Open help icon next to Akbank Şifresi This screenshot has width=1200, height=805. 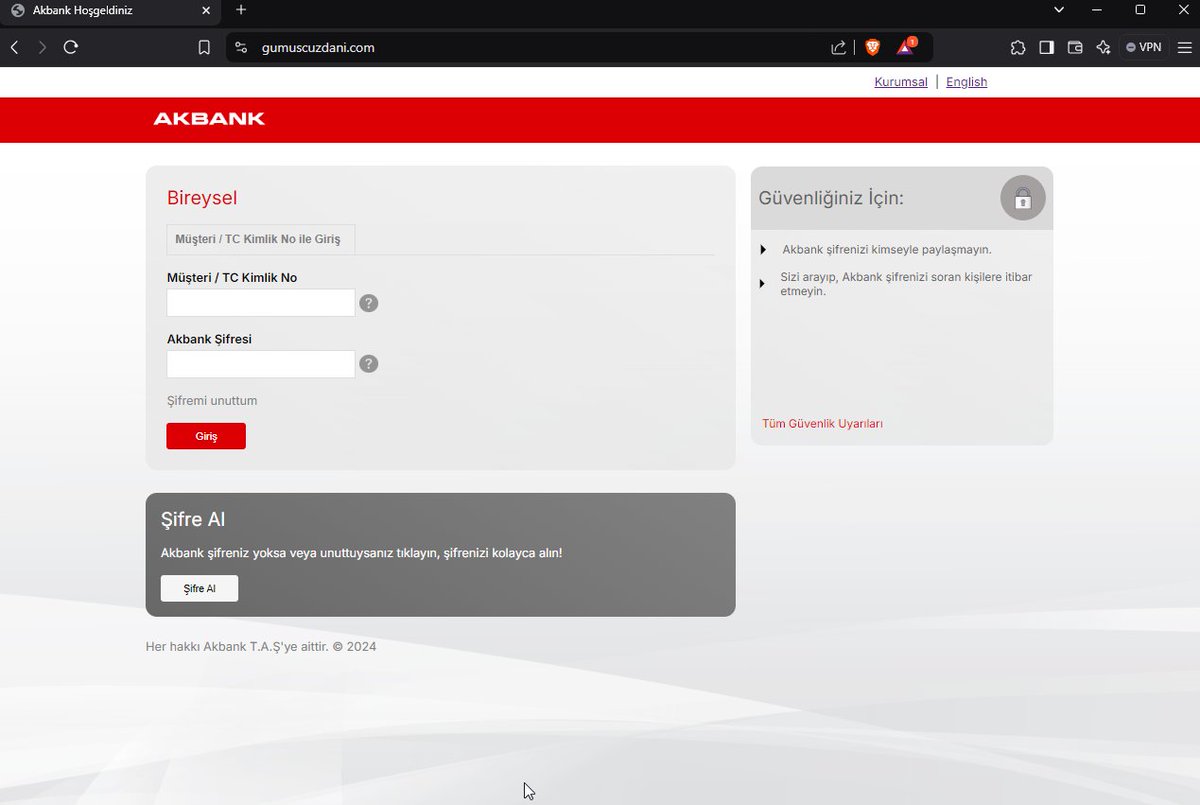click(369, 364)
